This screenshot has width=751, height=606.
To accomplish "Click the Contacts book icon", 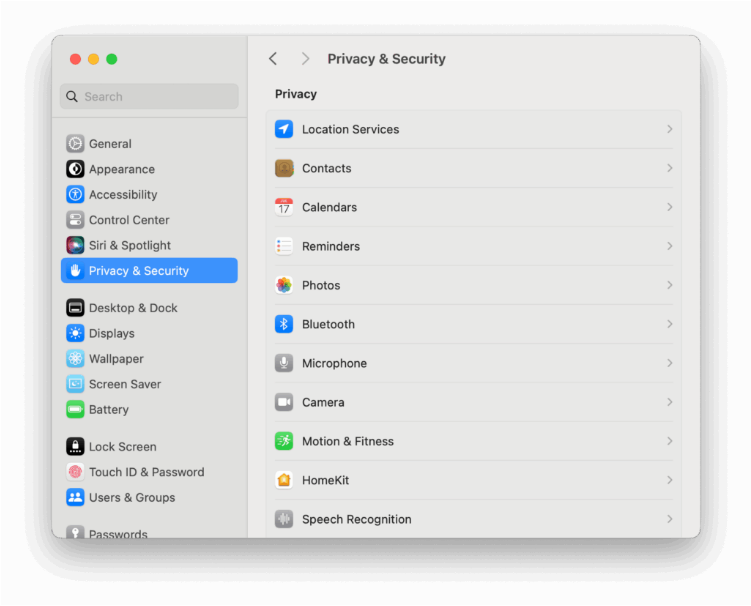I will (x=284, y=168).
